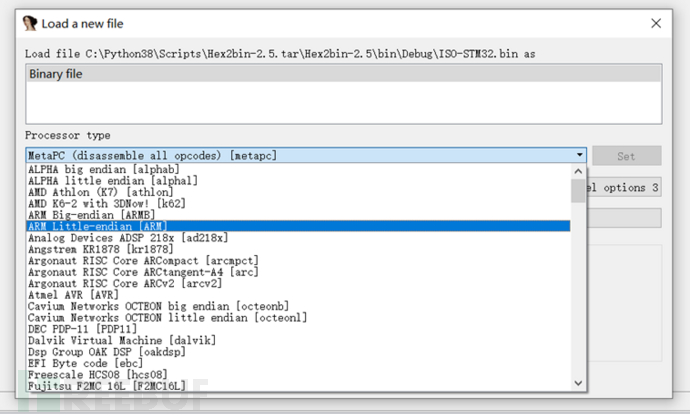The height and width of the screenshot is (419, 690).
Task: Click the processor list scroll up arrow
Action: point(578,171)
